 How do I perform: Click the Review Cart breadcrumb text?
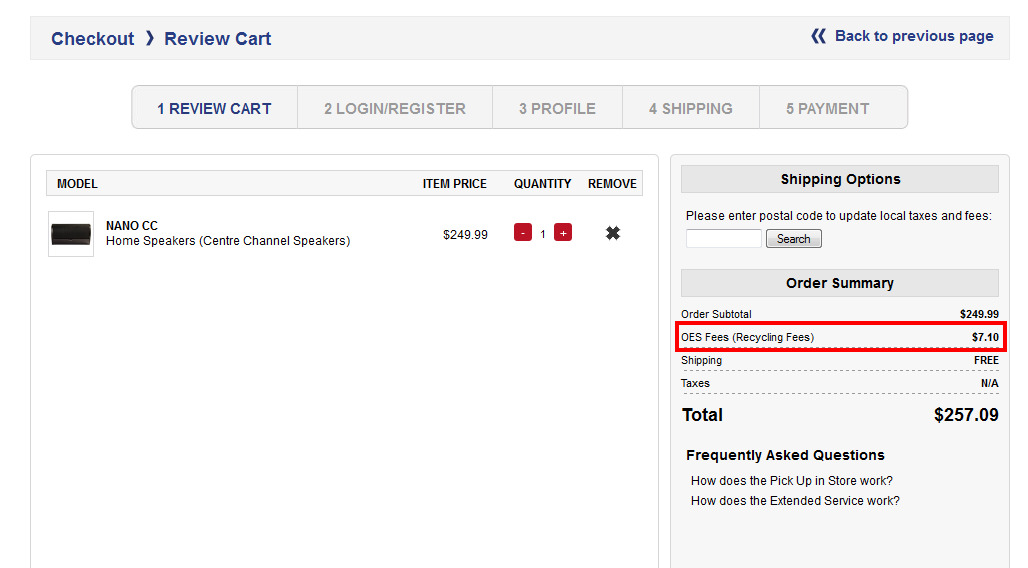[x=218, y=39]
